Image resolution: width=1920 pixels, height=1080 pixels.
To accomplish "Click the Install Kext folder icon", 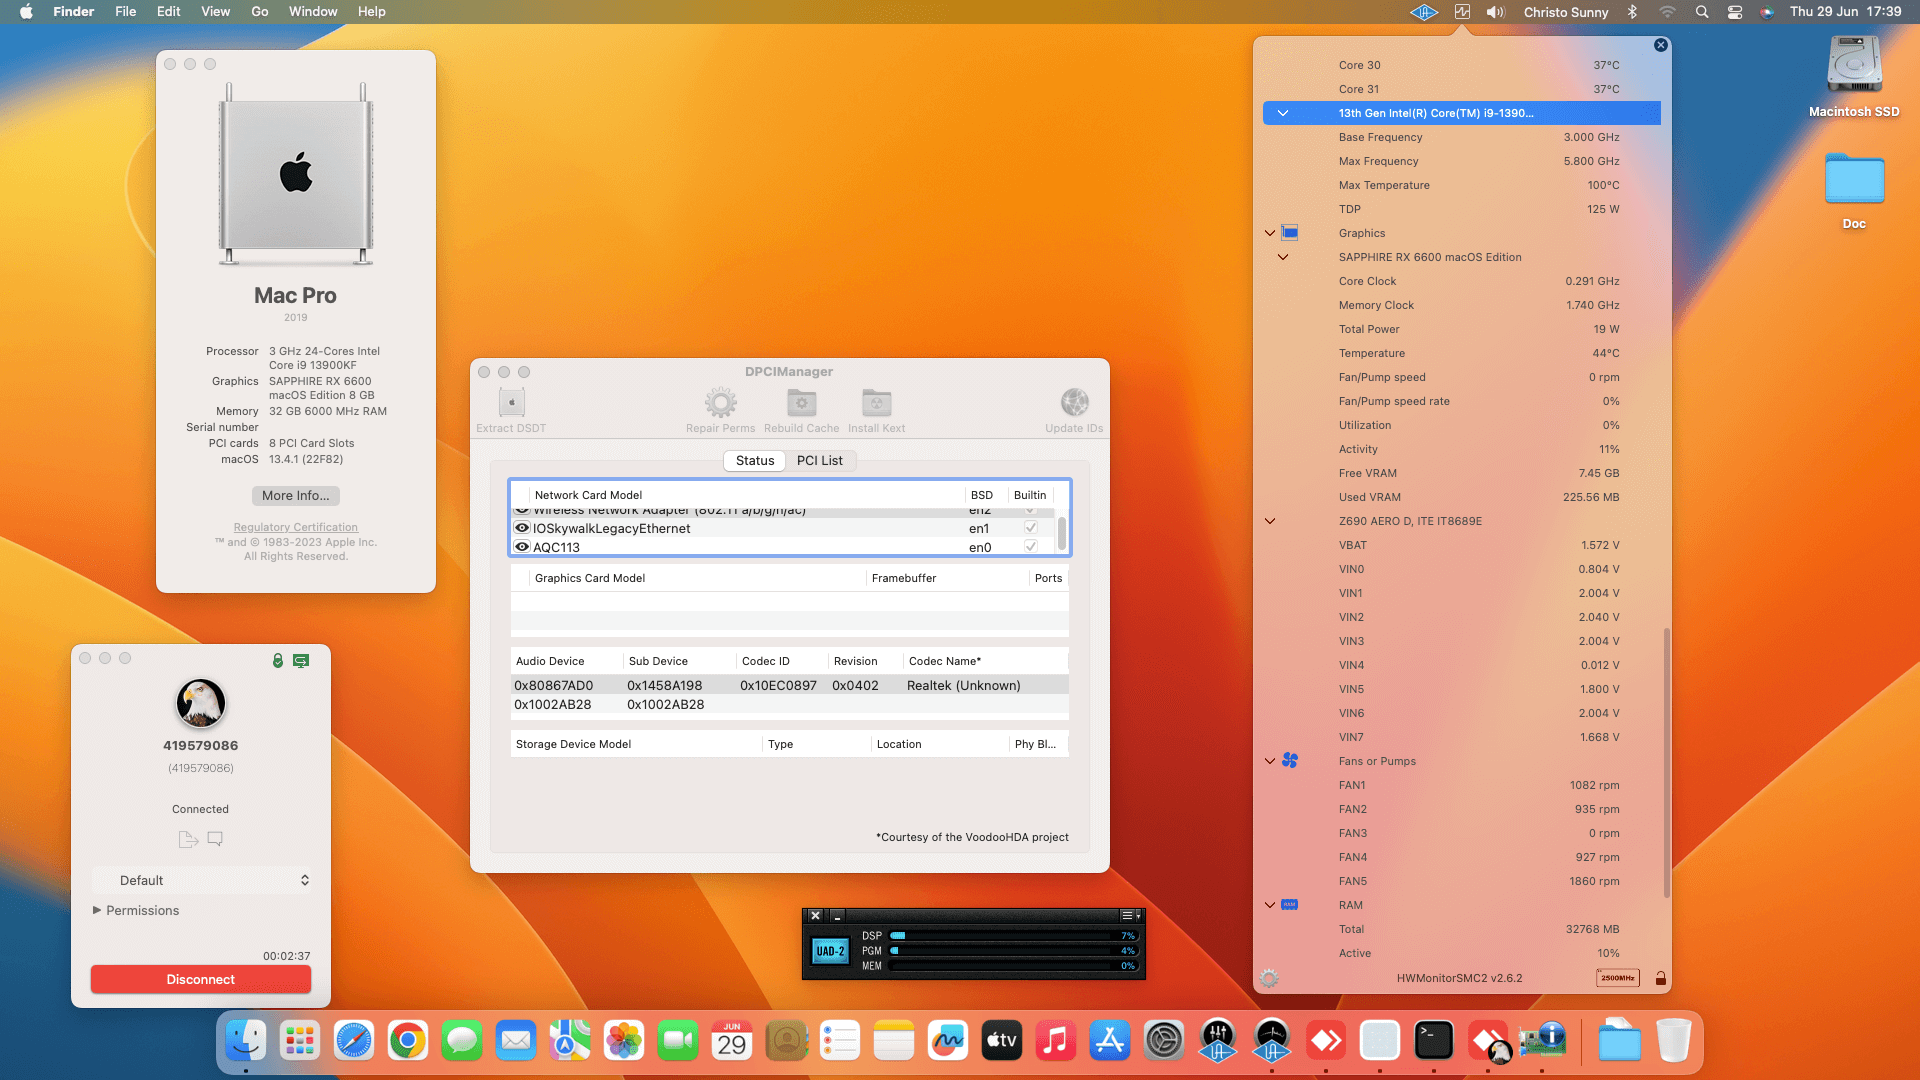I will pos(877,402).
